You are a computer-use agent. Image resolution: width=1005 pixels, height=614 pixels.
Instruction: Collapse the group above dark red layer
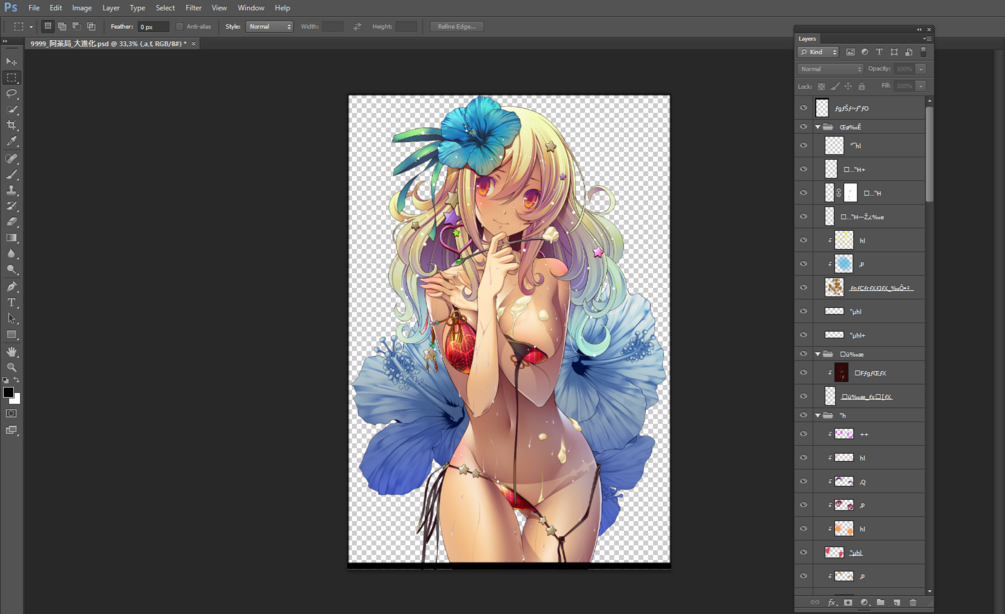818,354
